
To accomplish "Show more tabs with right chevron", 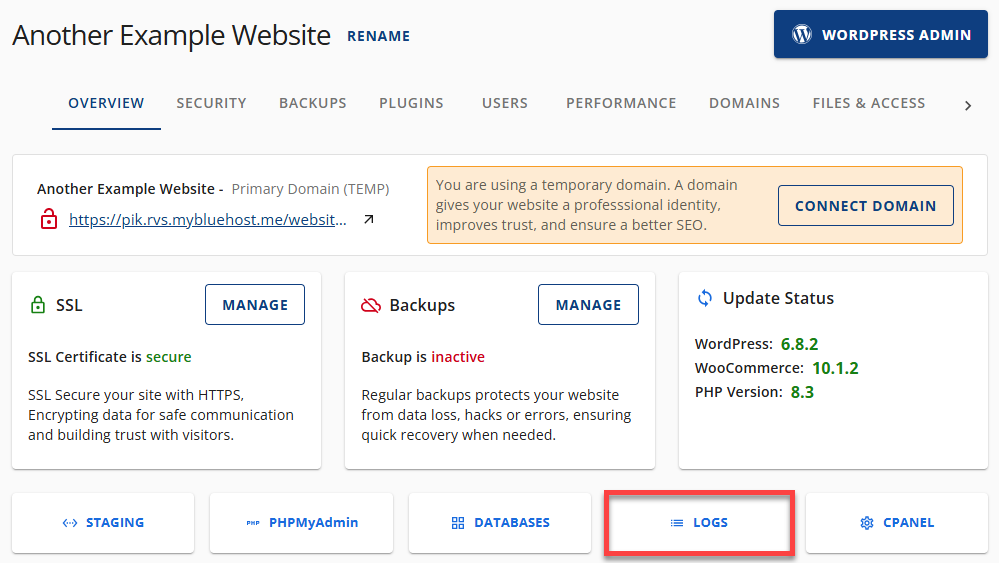I will (968, 106).
